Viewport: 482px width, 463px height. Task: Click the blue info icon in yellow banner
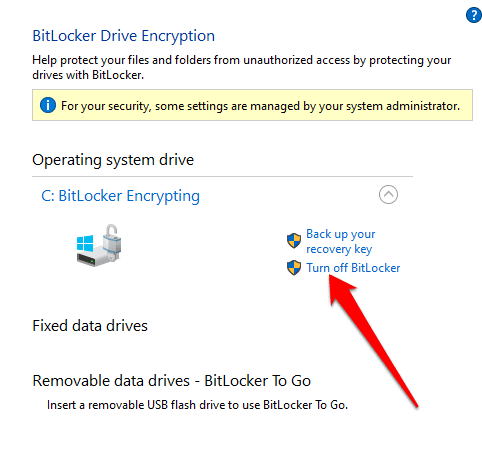pyautogui.click(x=48, y=105)
